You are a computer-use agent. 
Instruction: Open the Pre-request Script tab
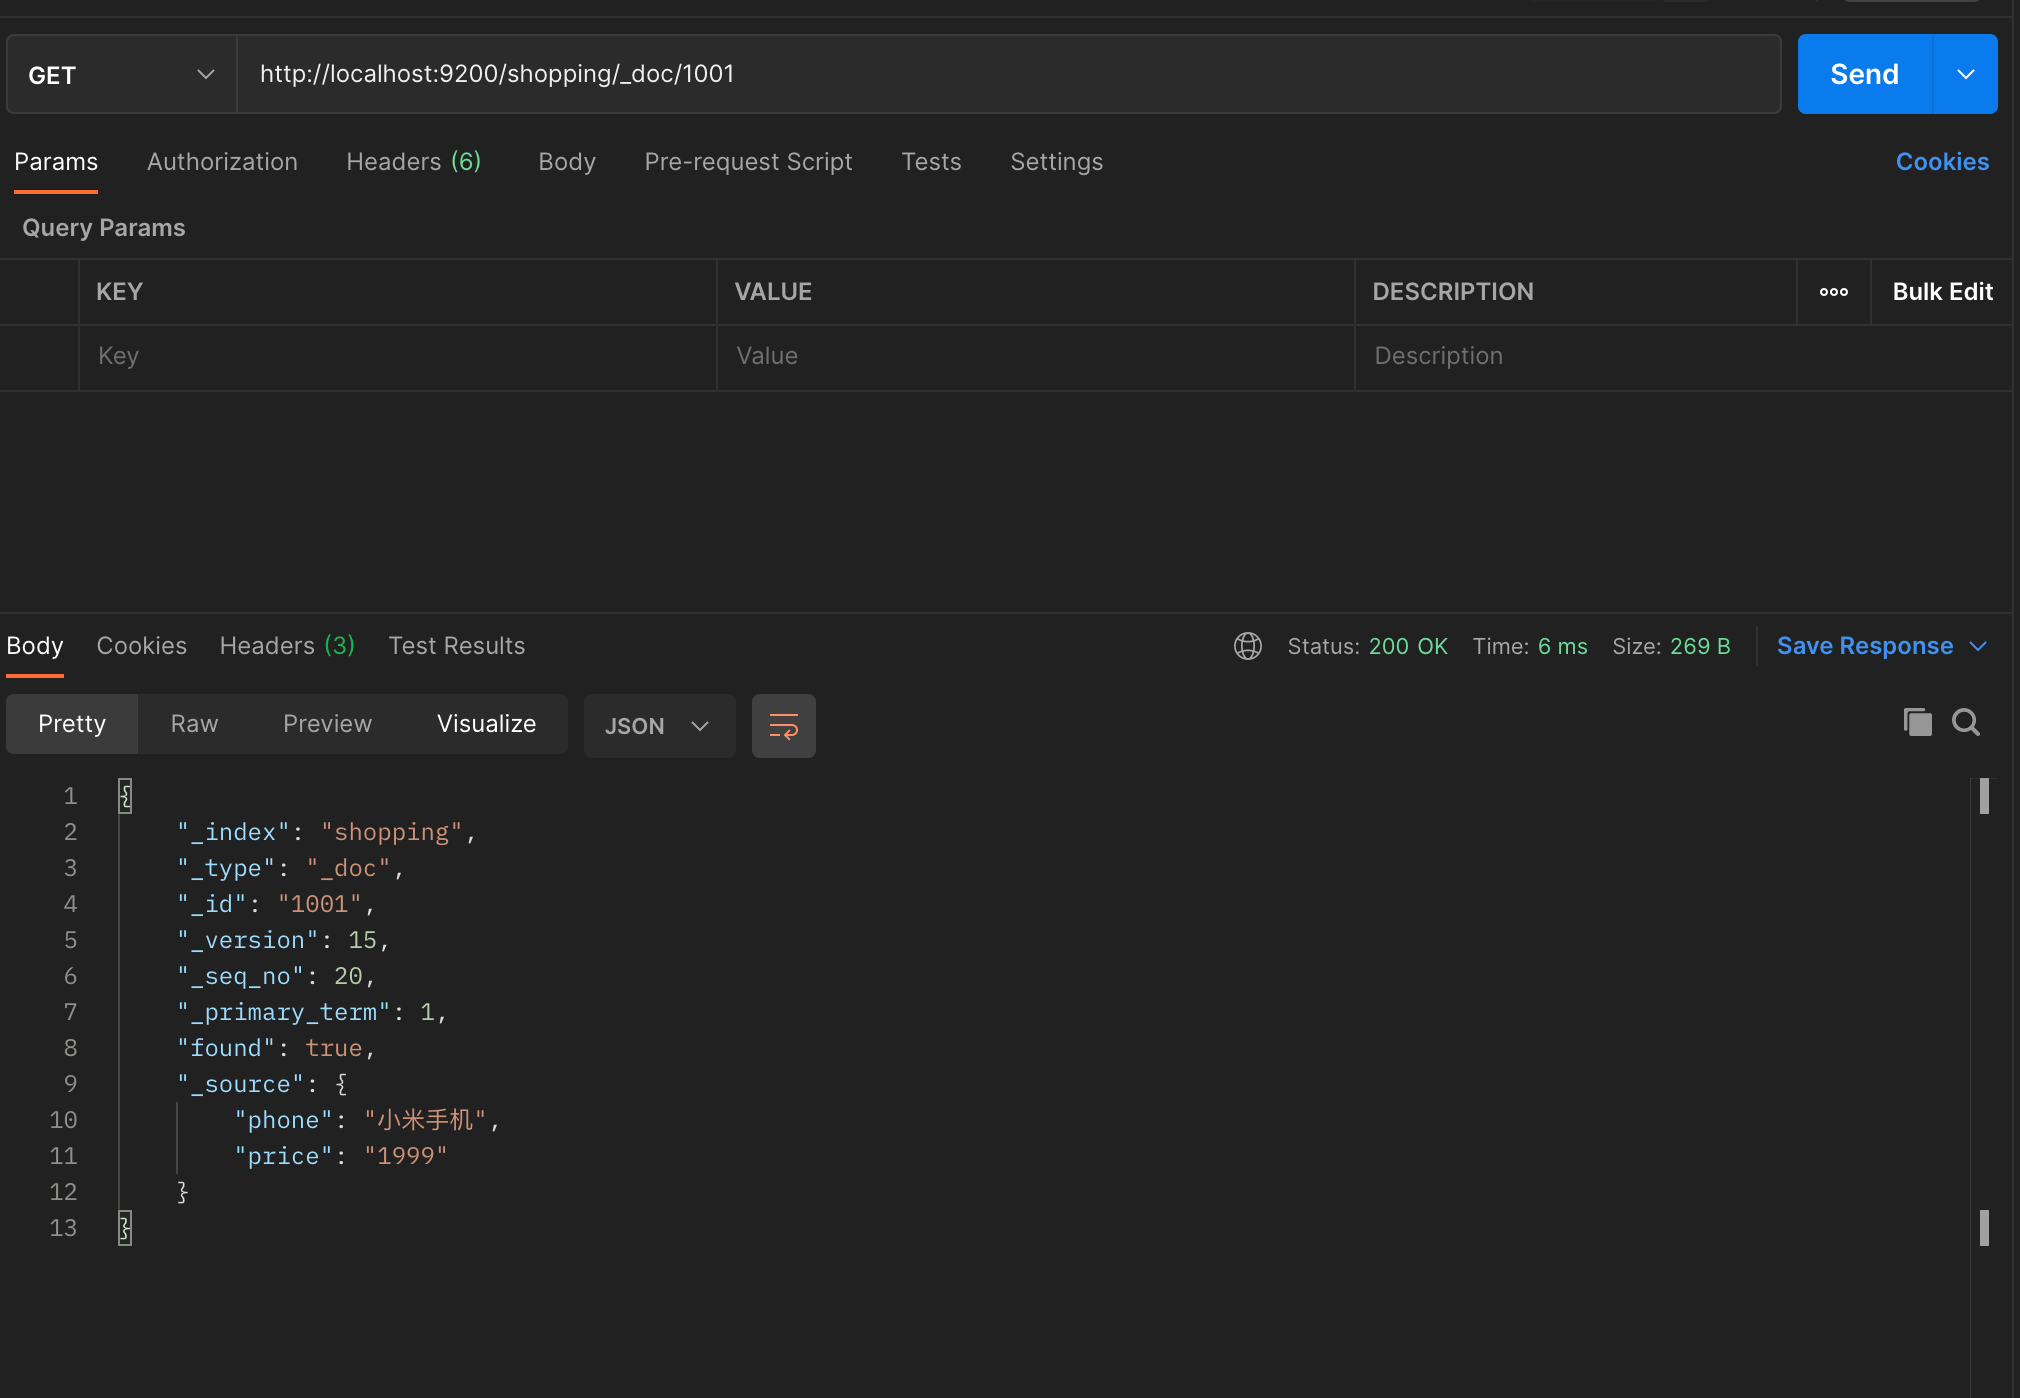[748, 162]
